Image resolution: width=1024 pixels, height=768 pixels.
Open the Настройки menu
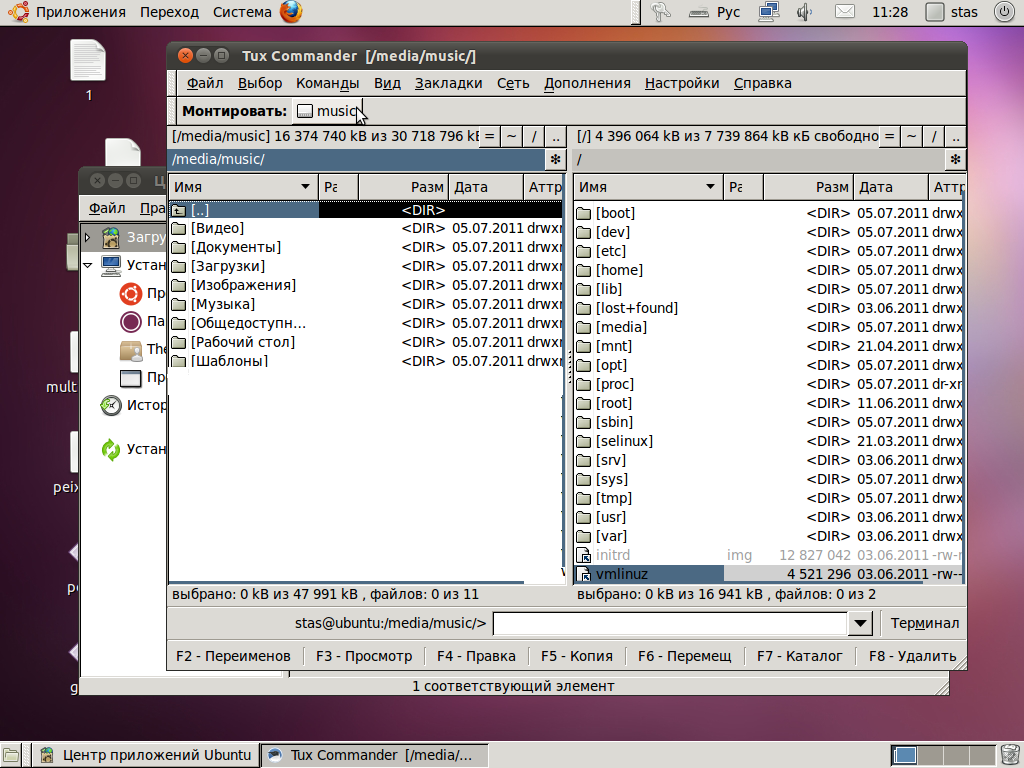[x=682, y=84]
